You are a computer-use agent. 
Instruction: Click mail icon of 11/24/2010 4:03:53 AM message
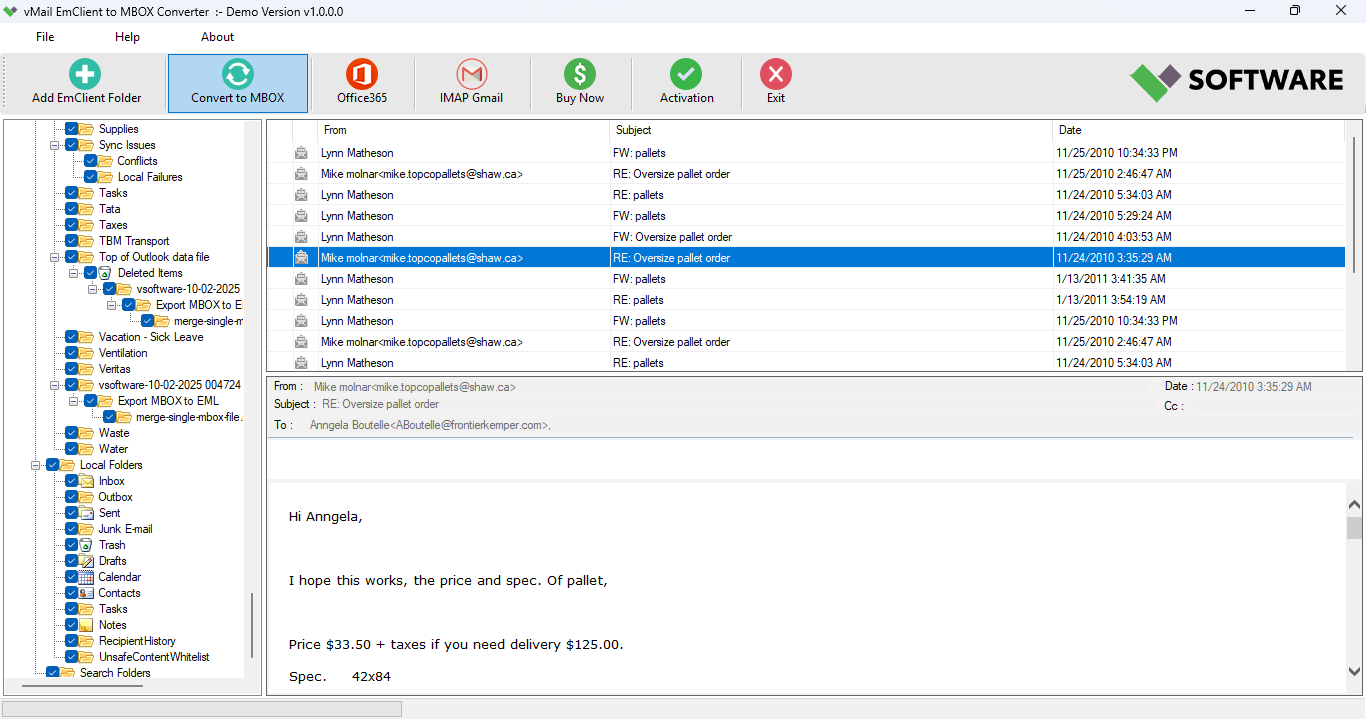pyautogui.click(x=301, y=237)
